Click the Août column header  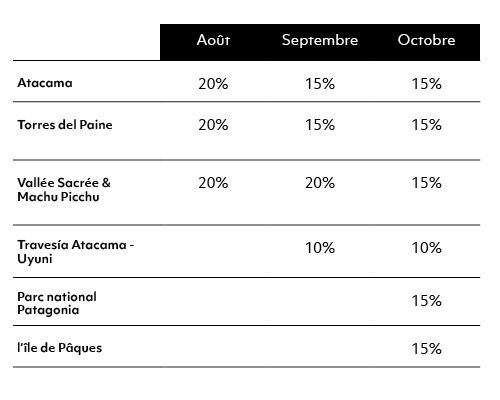213,40
